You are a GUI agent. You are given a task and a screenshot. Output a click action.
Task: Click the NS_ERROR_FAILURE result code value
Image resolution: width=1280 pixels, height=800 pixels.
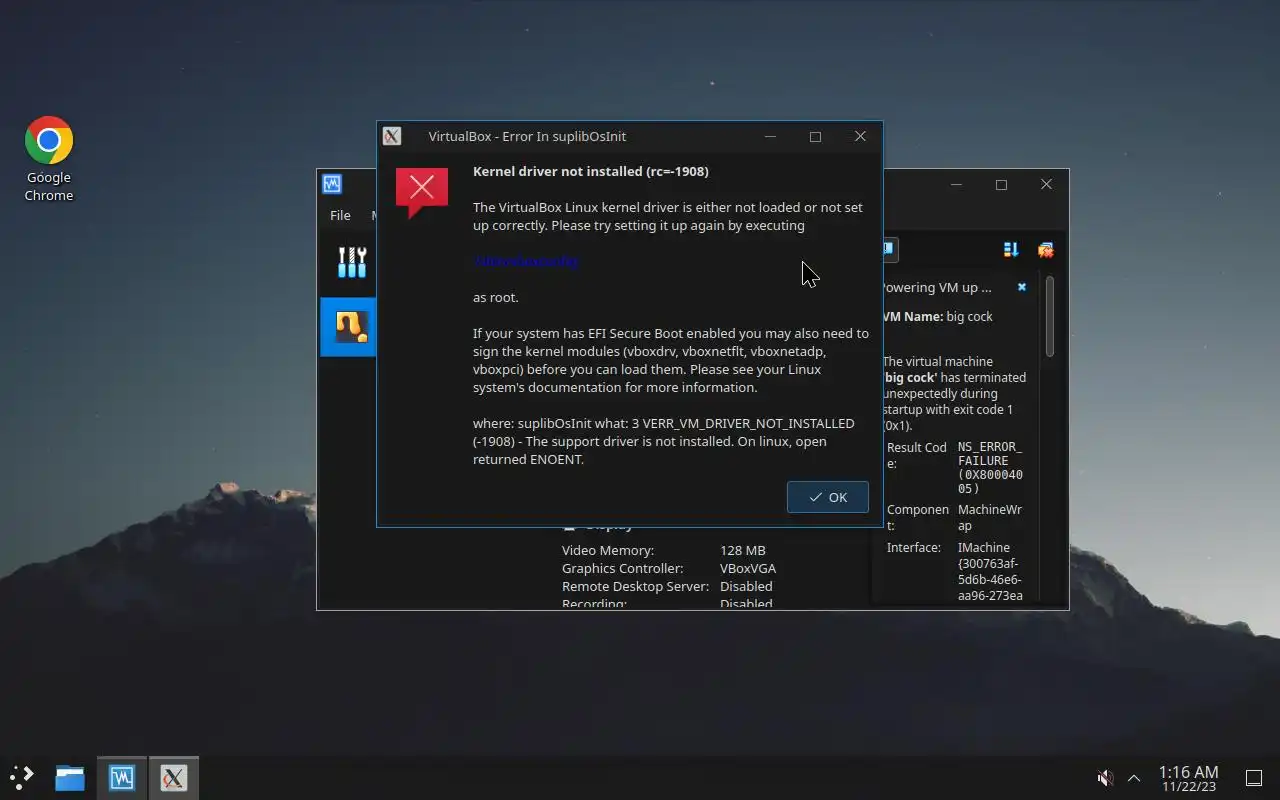click(x=990, y=468)
